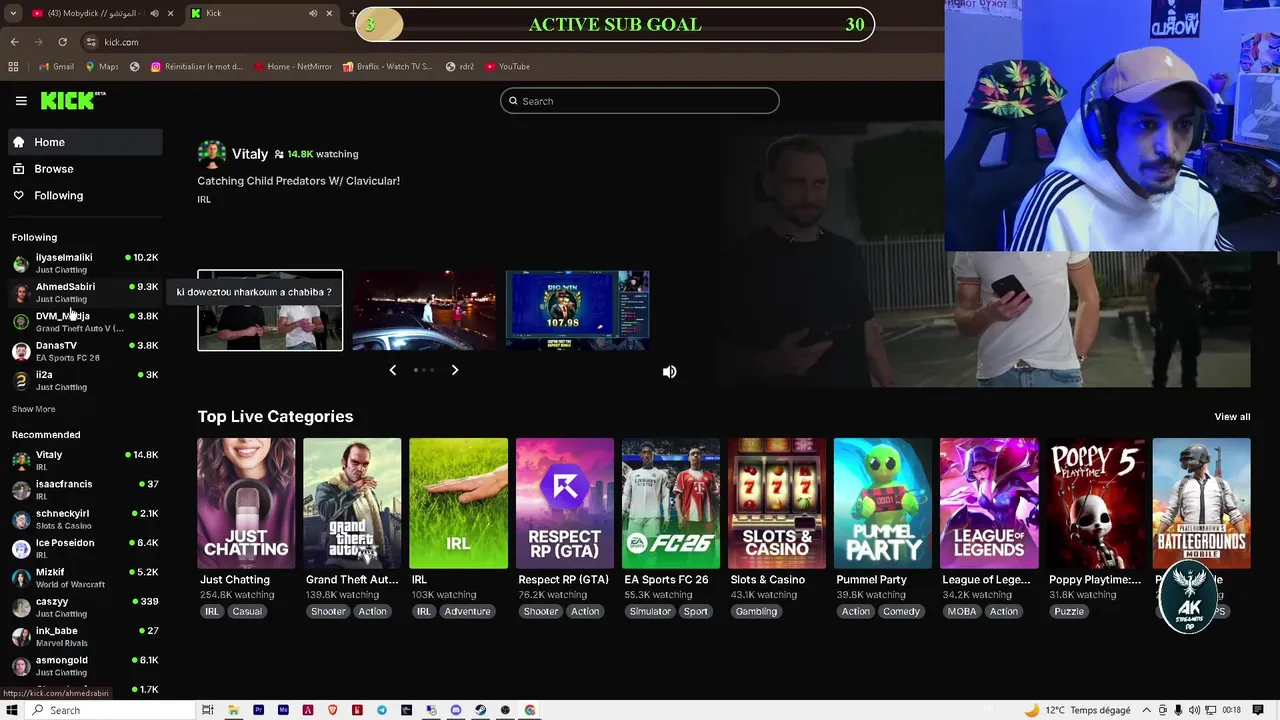Launch Premiere Pro from the taskbar
Screen dimensions: 1280x720
tap(258, 710)
